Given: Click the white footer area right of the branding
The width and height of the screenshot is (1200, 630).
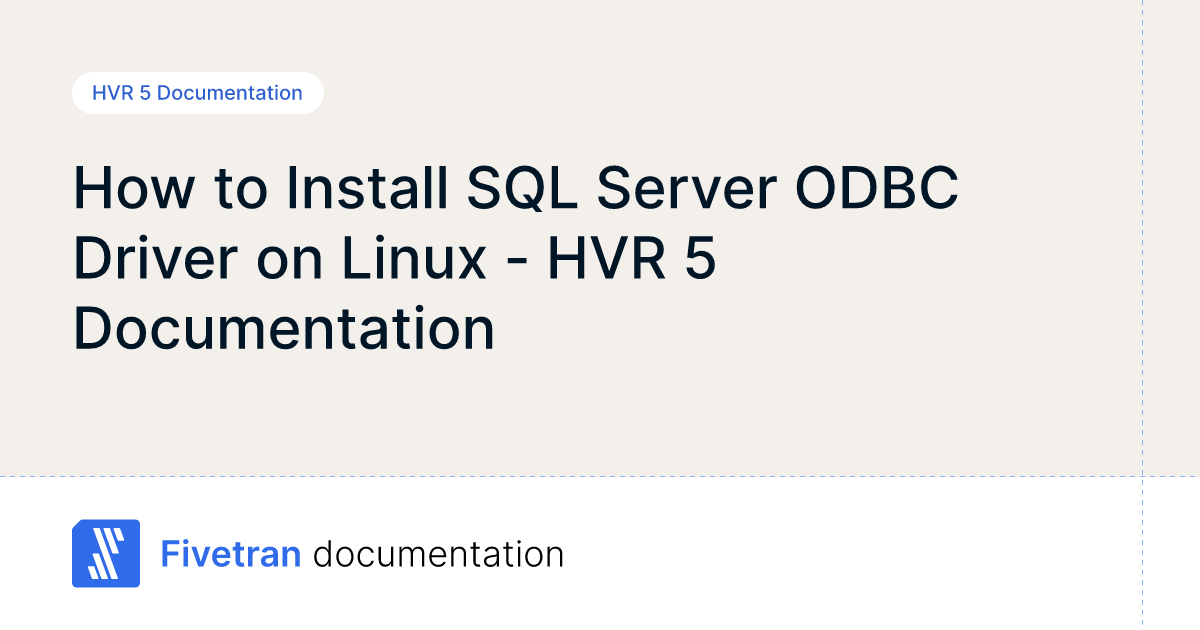Looking at the screenshot, I should coord(850,554).
